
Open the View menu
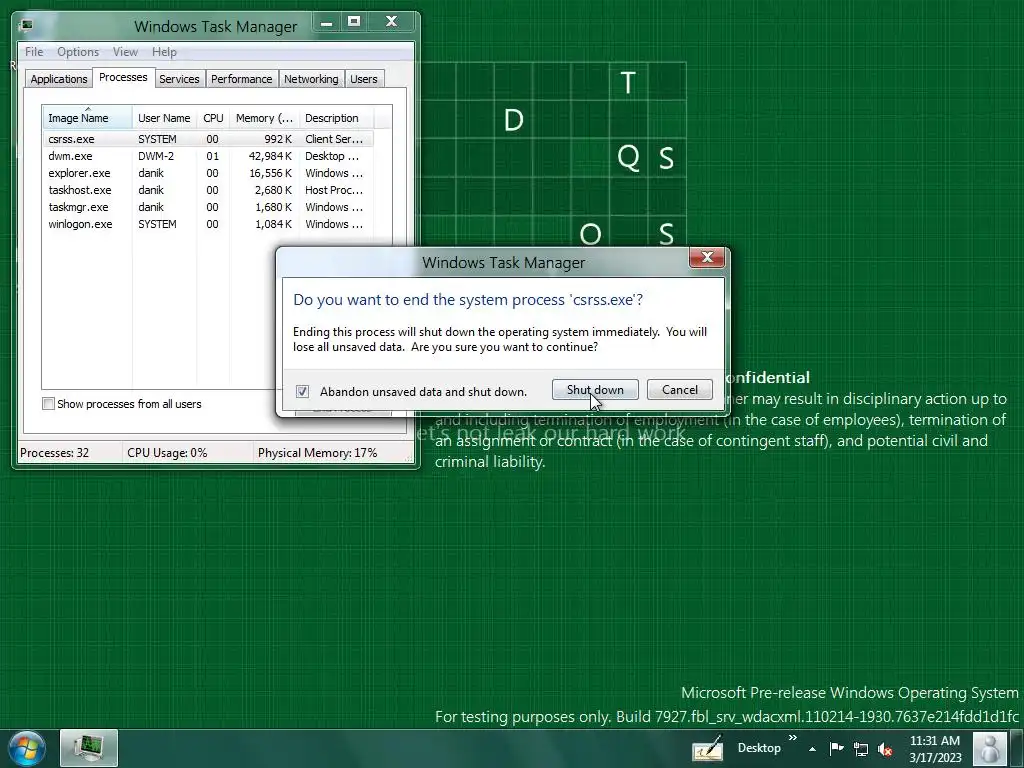click(125, 52)
